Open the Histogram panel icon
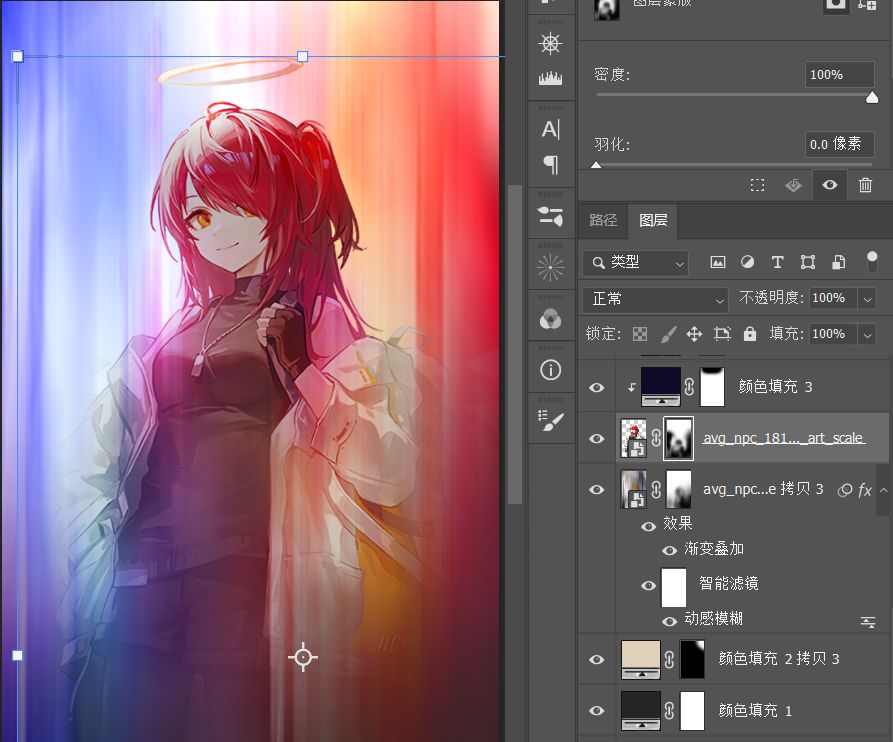Image resolution: width=893 pixels, height=742 pixels. pyautogui.click(x=550, y=78)
